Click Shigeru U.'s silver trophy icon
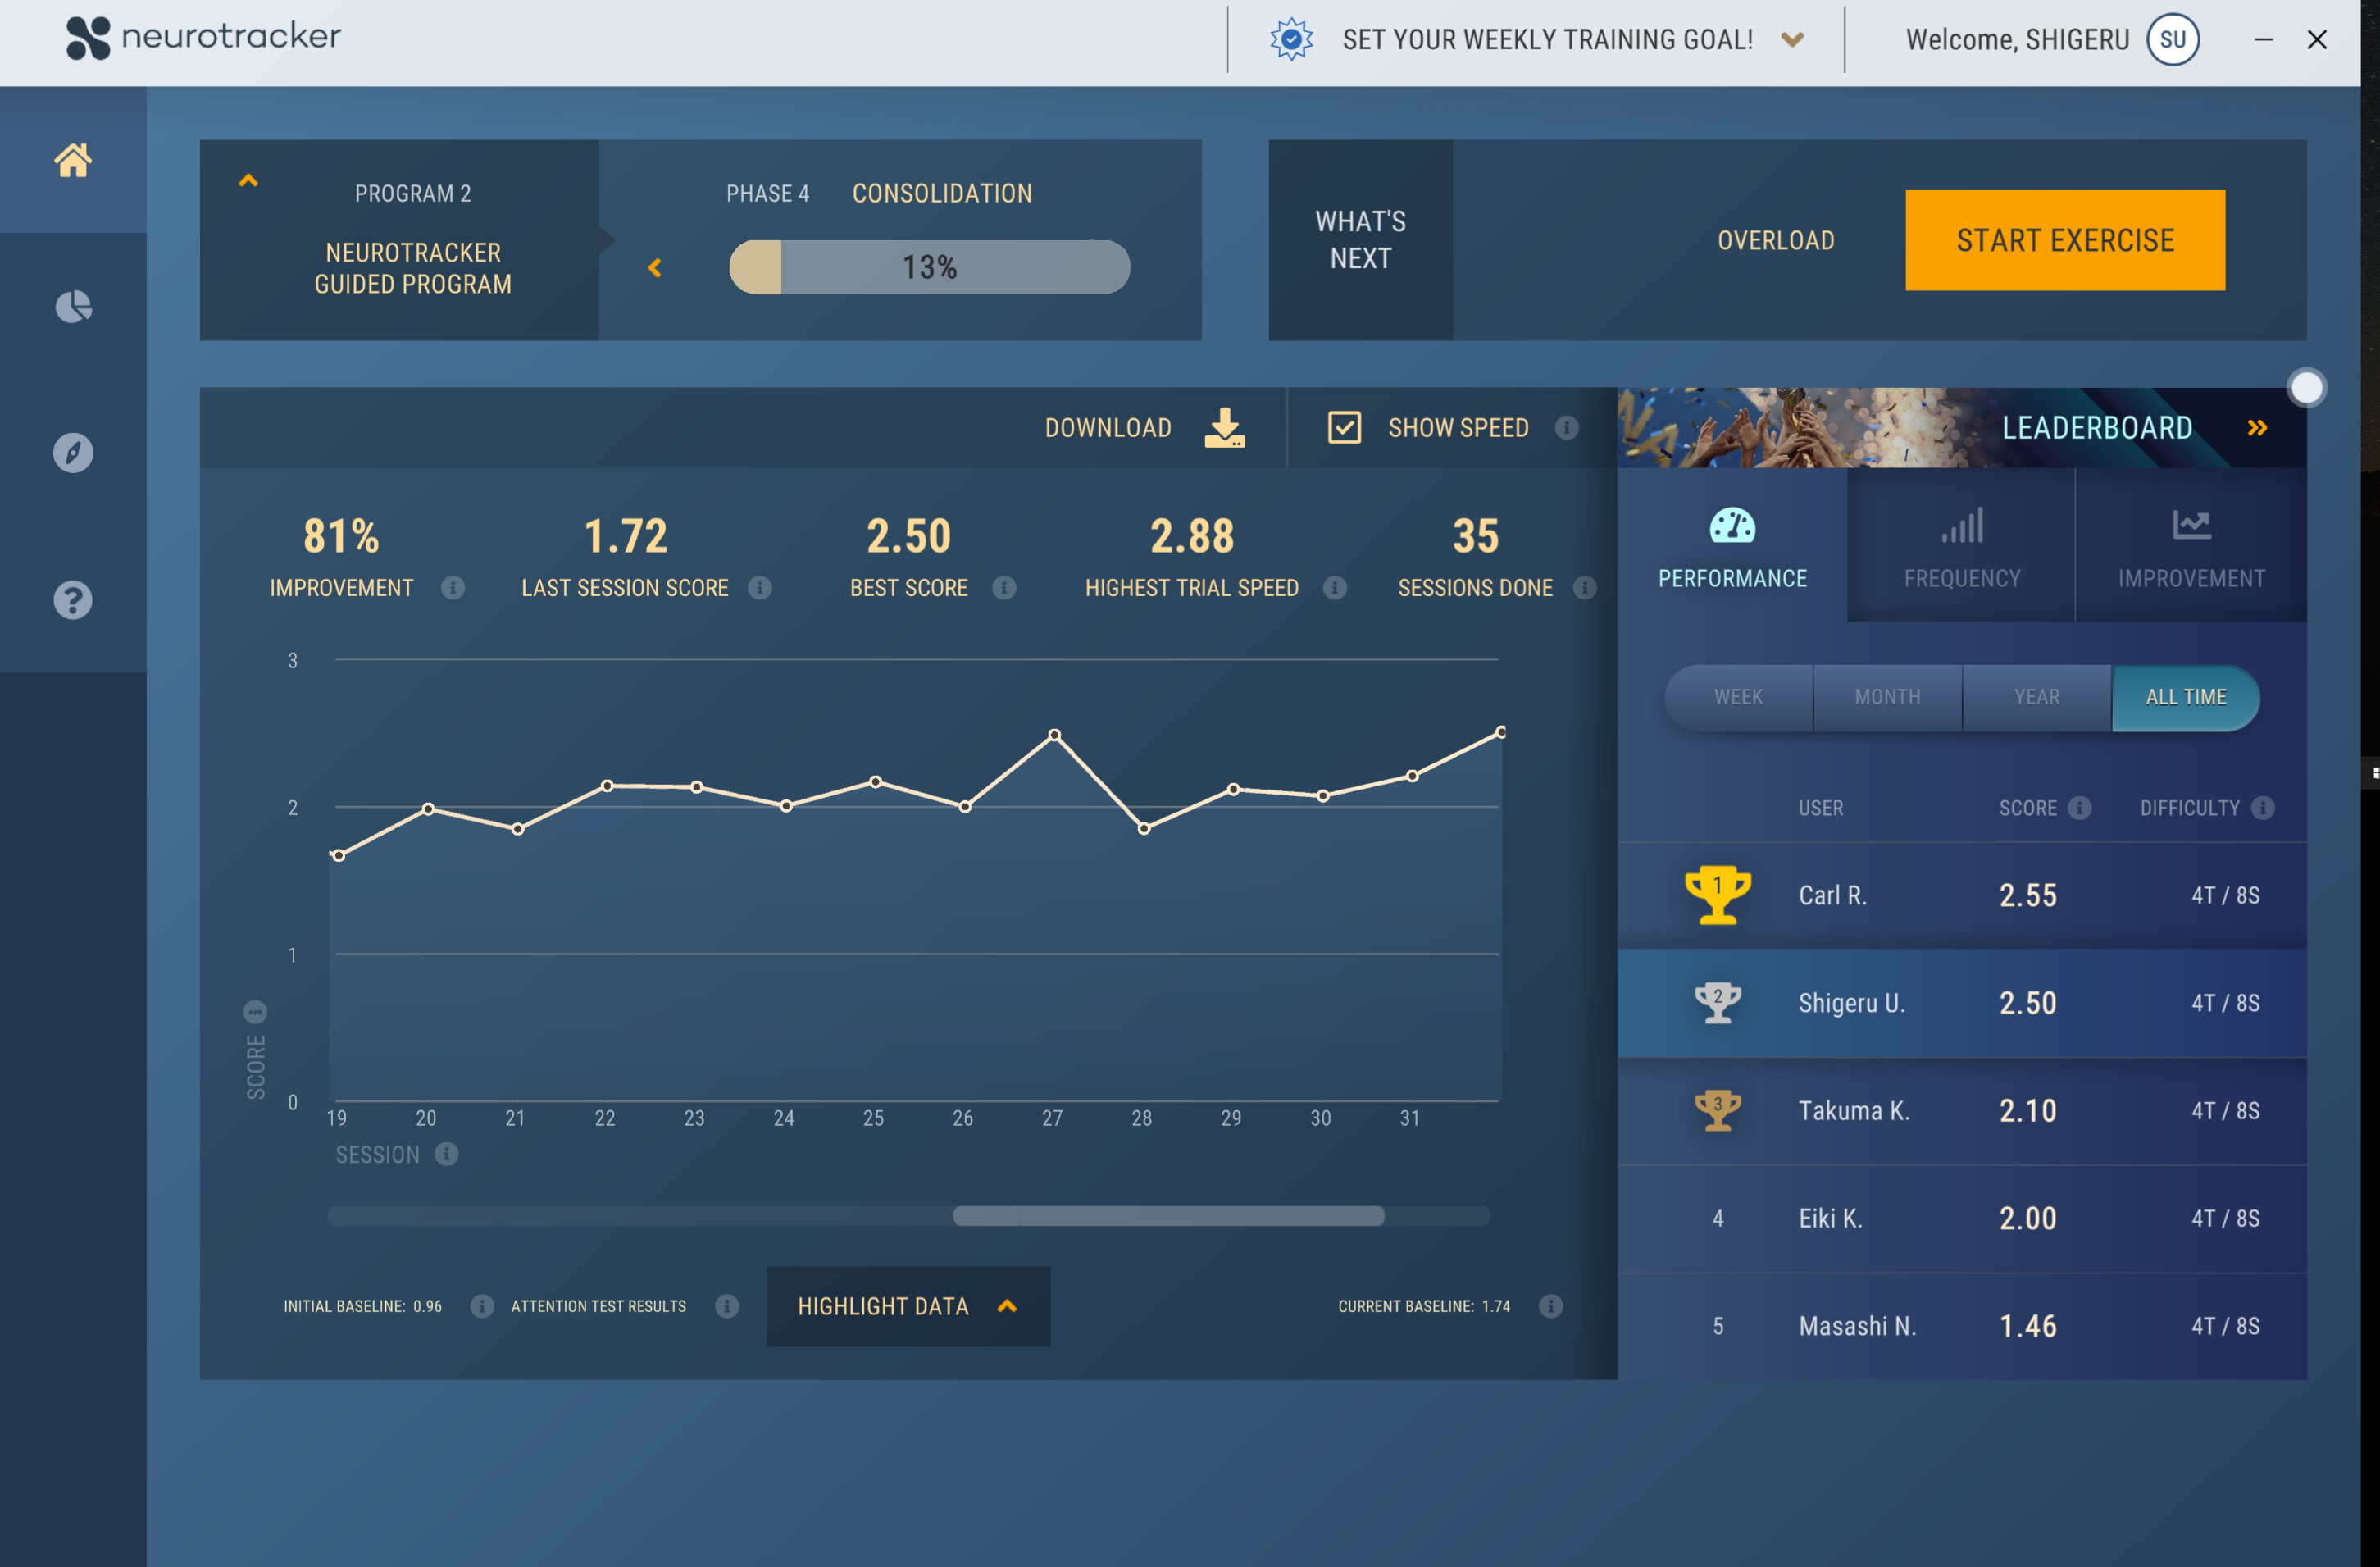The image size is (2380, 1567). tap(1717, 1002)
